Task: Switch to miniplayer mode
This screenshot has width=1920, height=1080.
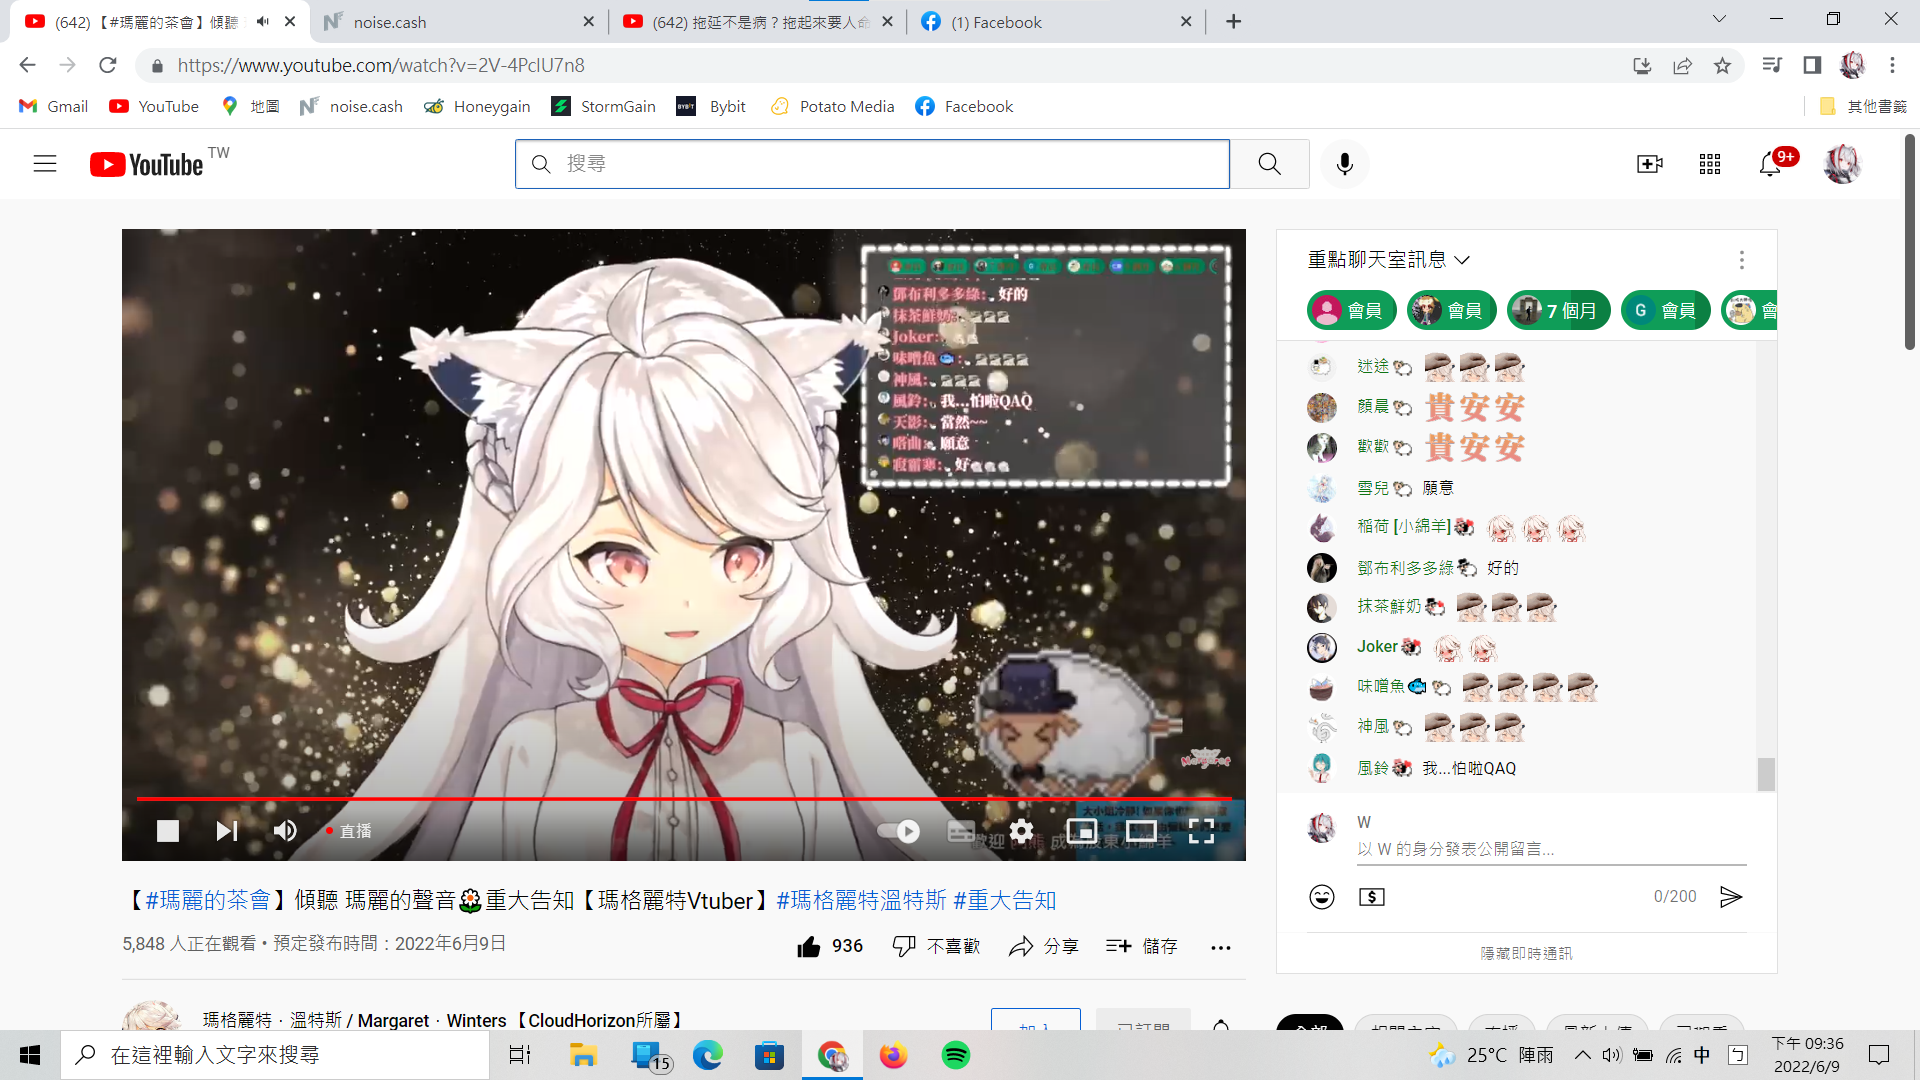Action: click(x=1081, y=831)
